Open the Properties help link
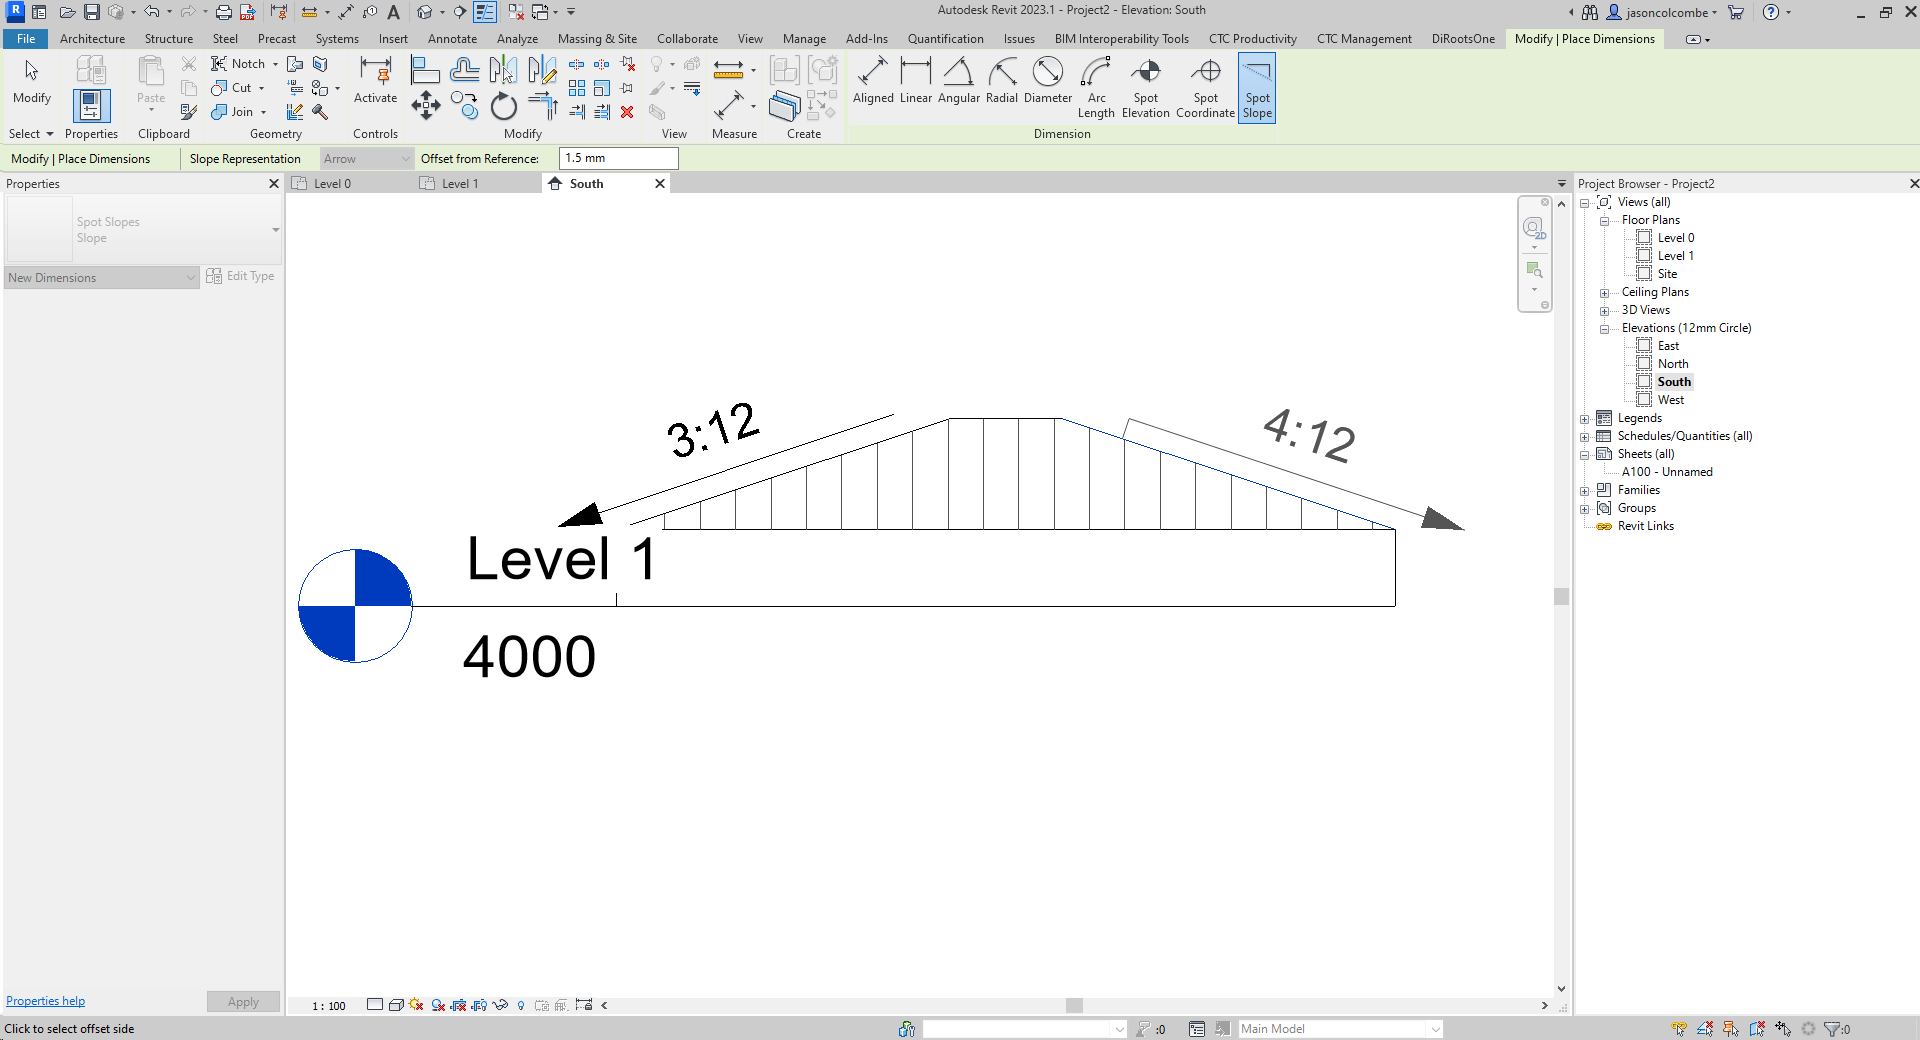 (45, 1000)
